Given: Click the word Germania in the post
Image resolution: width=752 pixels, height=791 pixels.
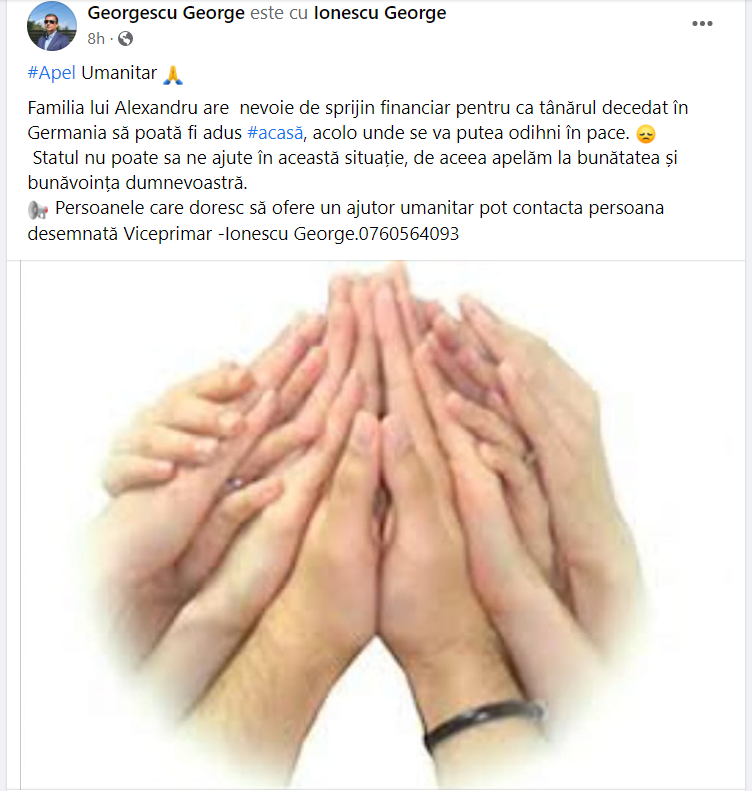Looking at the screenshot, I should [67, 133].
